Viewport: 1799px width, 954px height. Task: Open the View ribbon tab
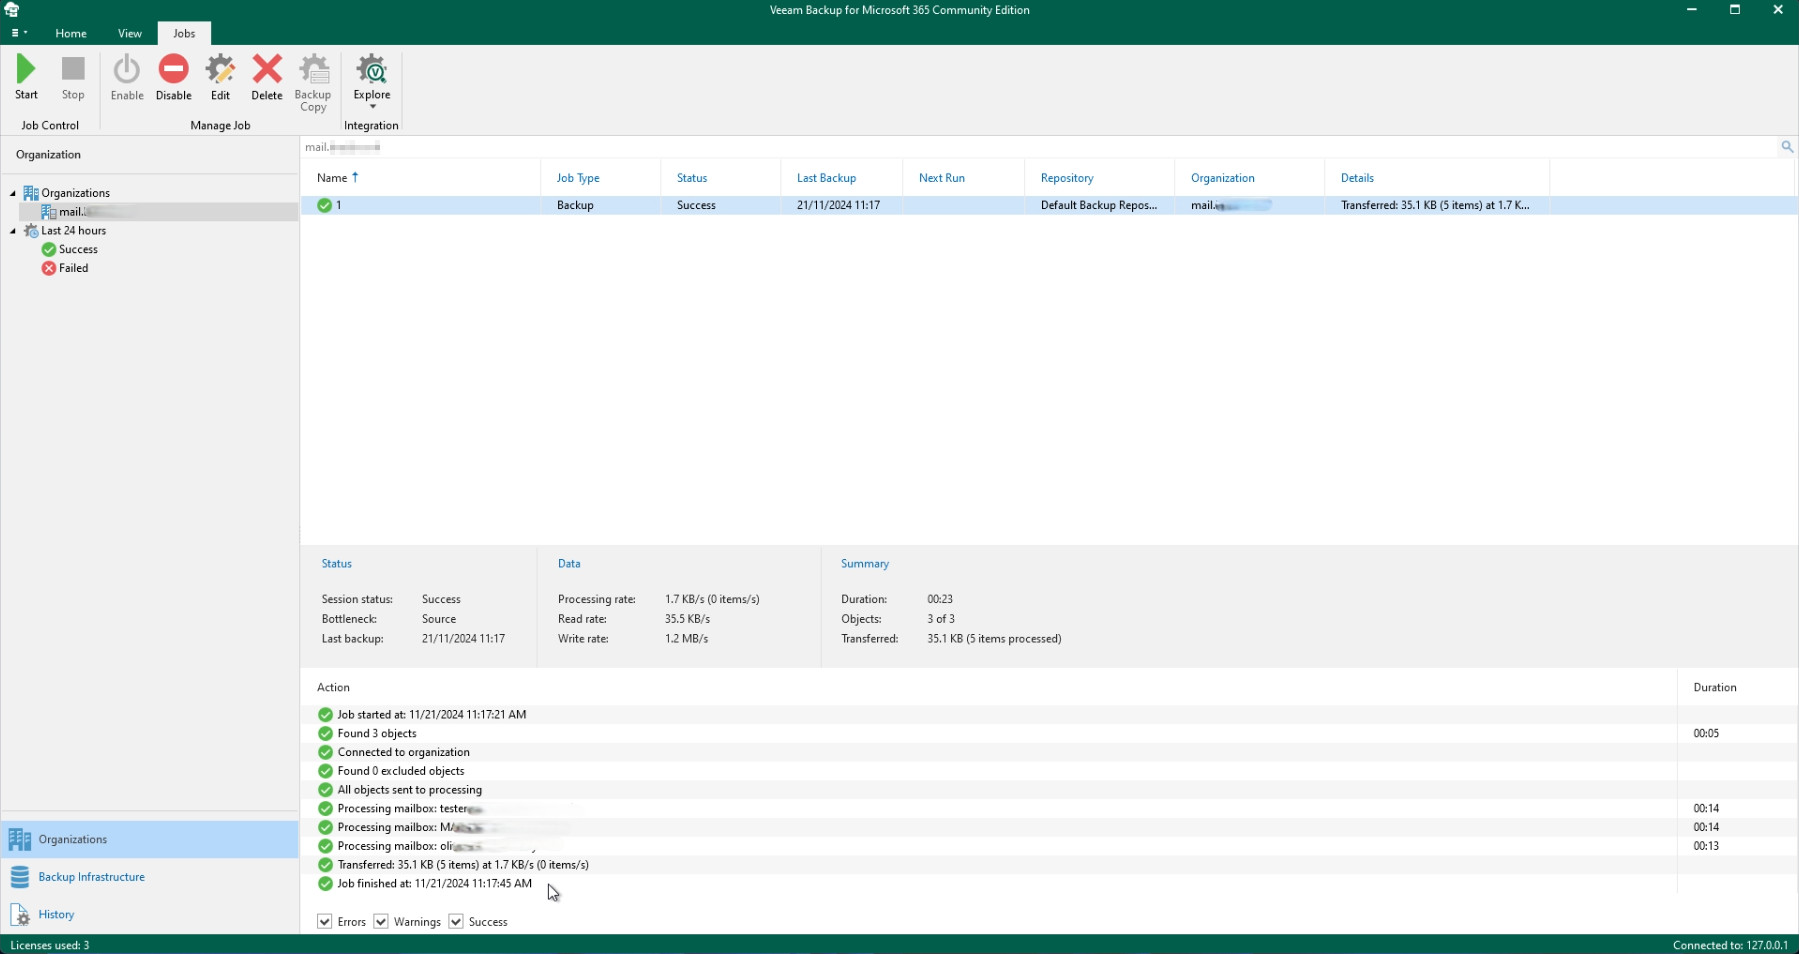point(129,33)
